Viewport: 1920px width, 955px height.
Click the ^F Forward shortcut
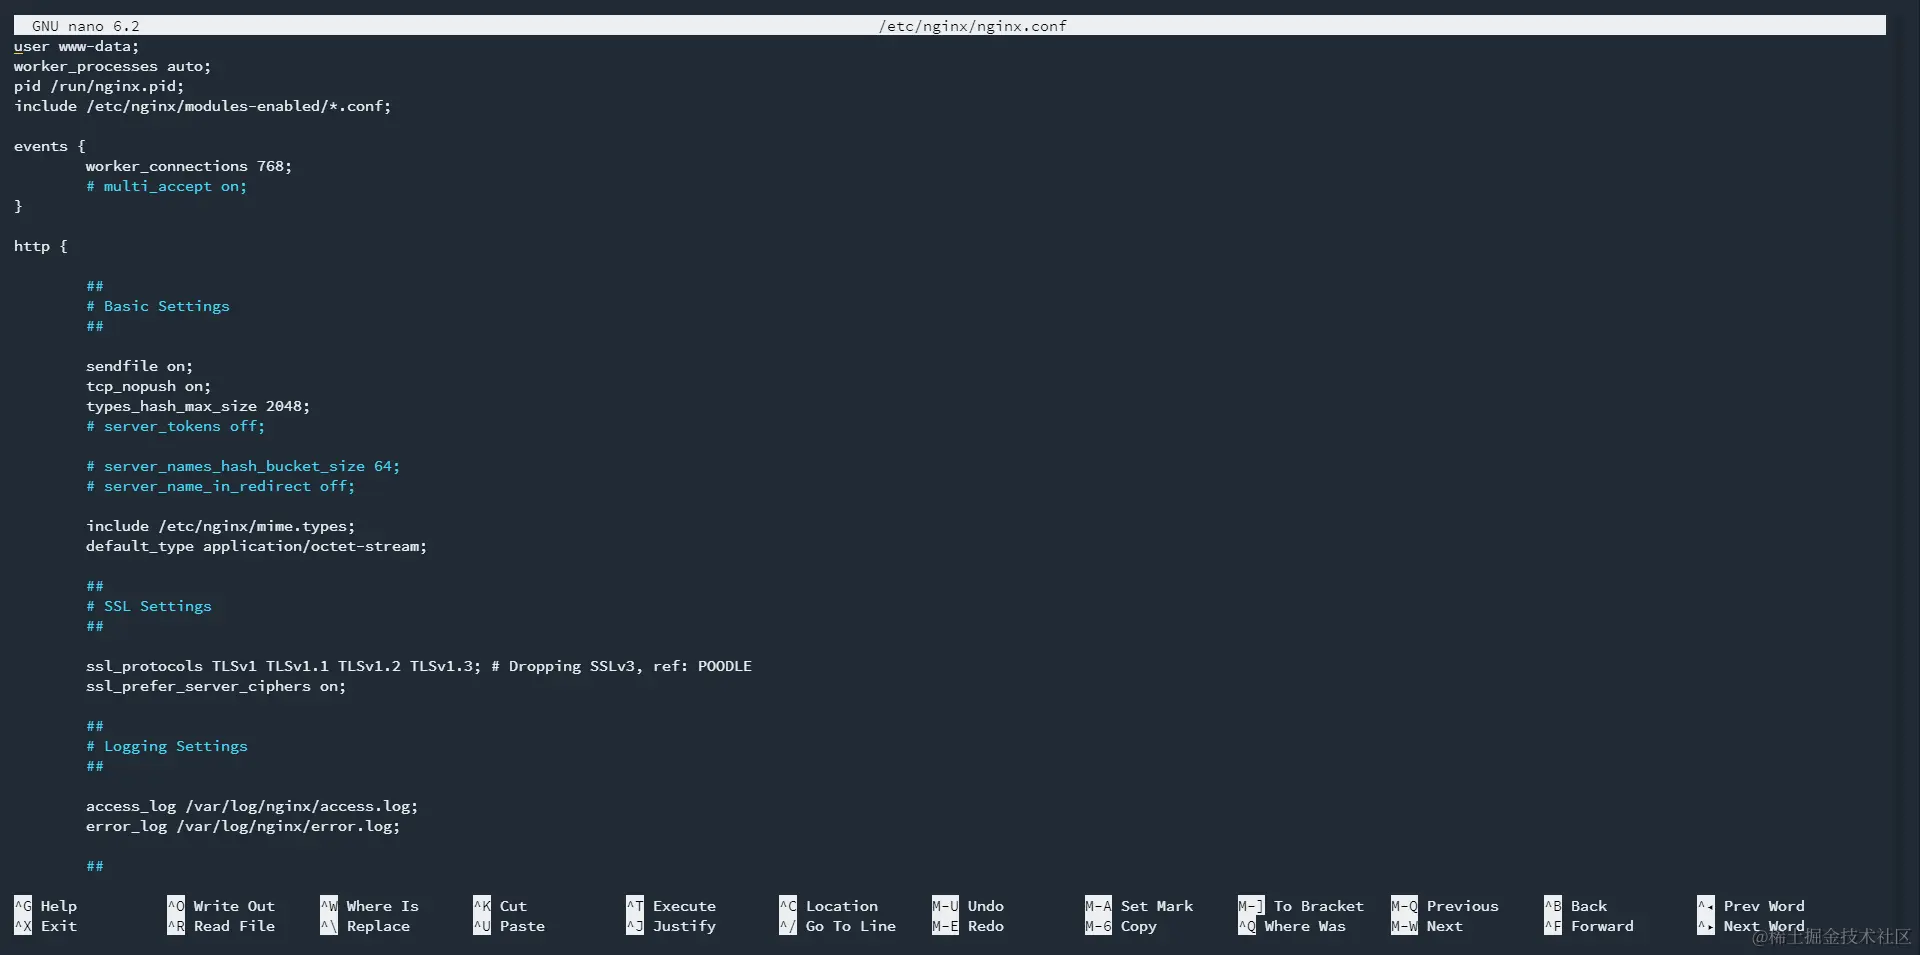click(1589, 926)
